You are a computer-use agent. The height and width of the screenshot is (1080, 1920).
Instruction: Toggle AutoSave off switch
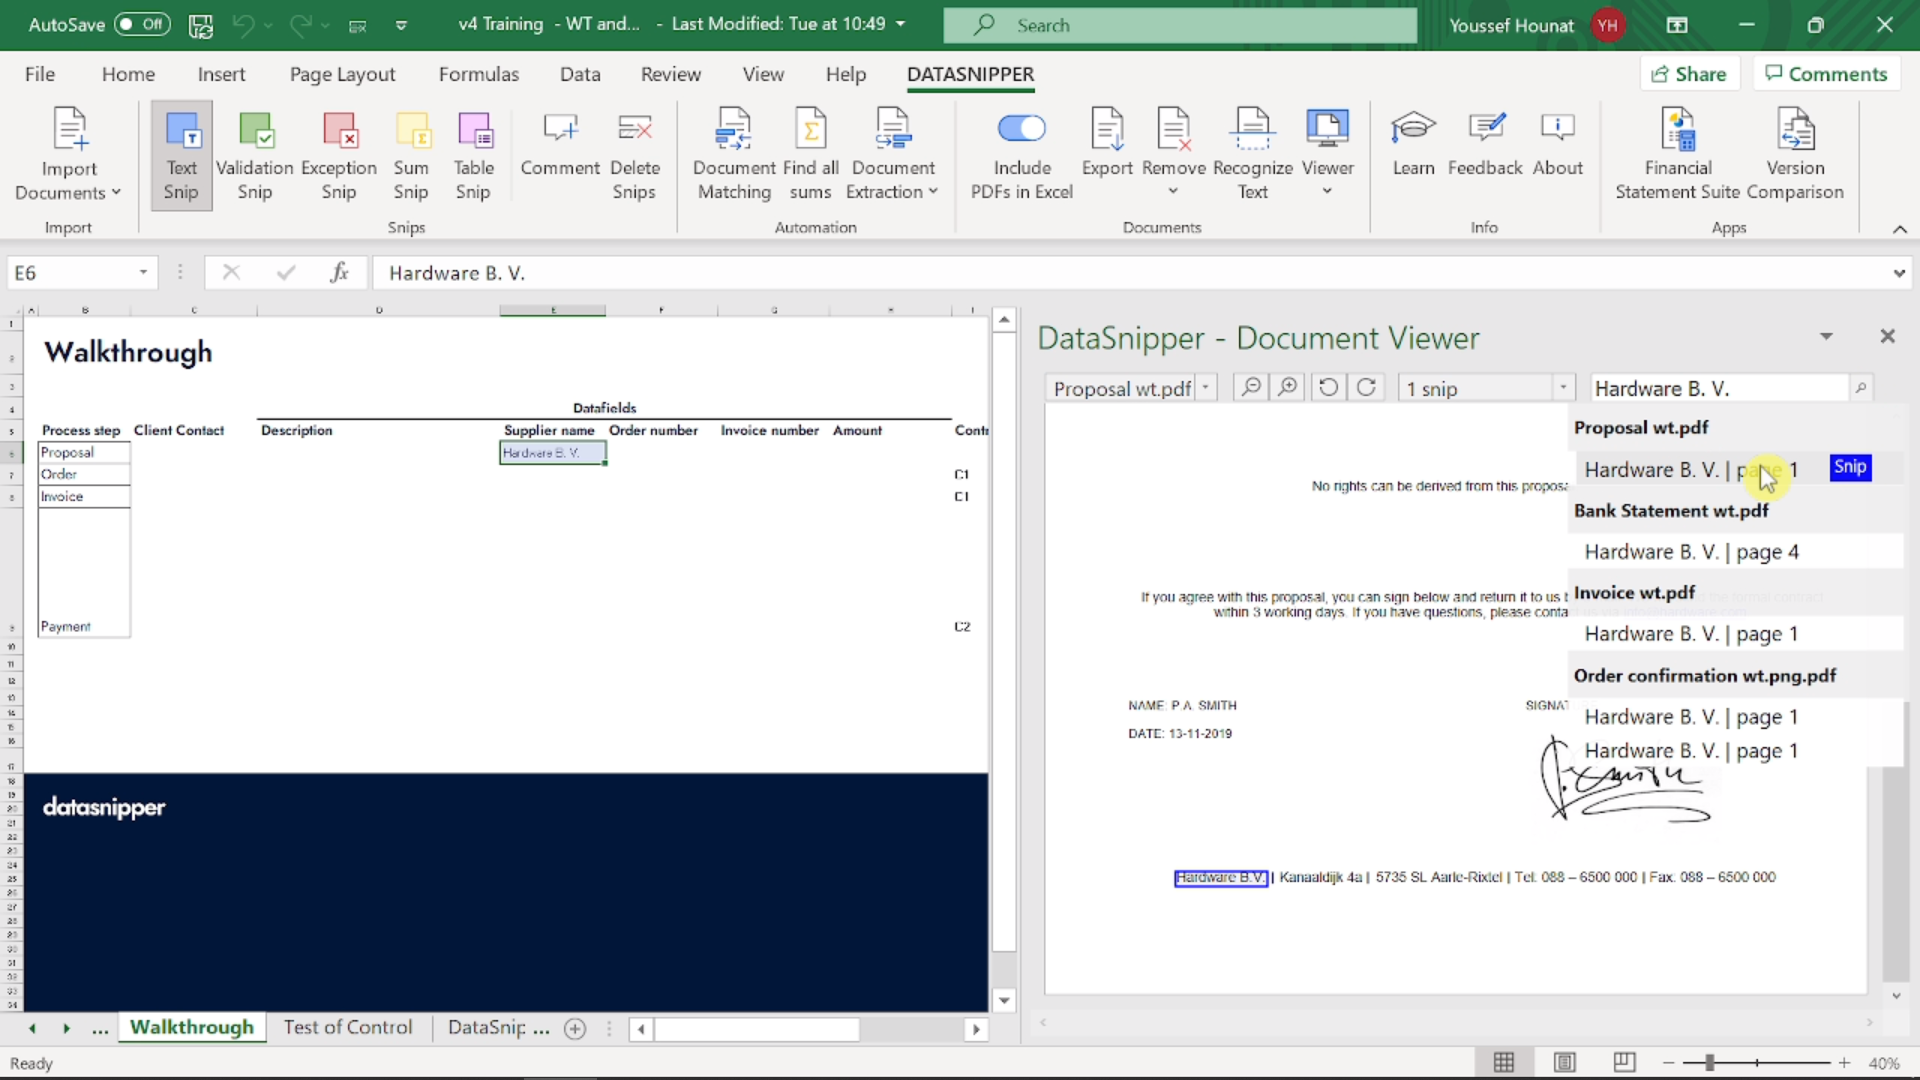tap(142, 24)
